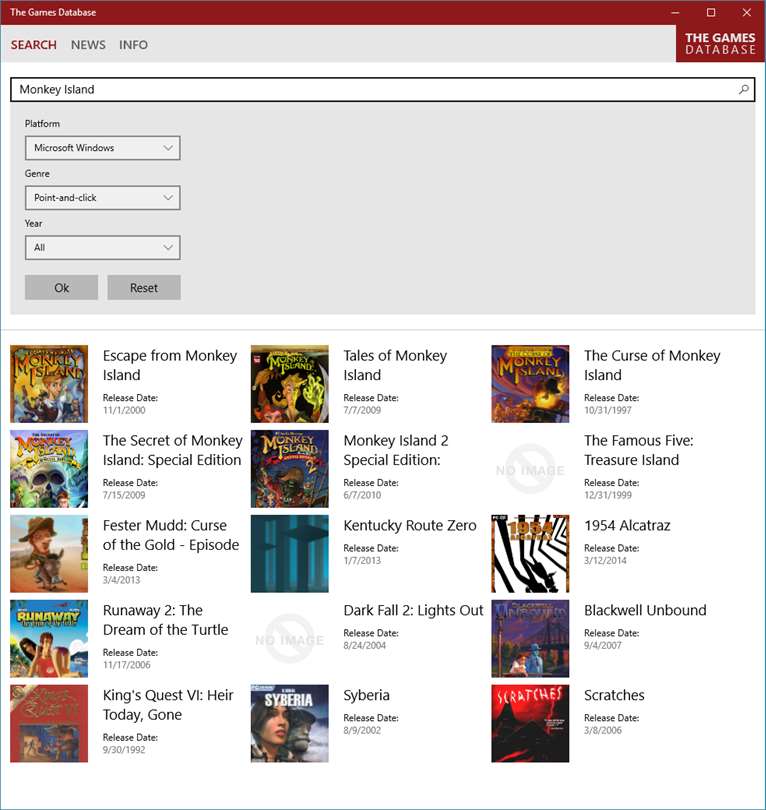Image resolution: width=766 pixels, height=810 pixels.
Task: Click title Fester Mudd: Curse of the Gold
Action: (171, 535)
